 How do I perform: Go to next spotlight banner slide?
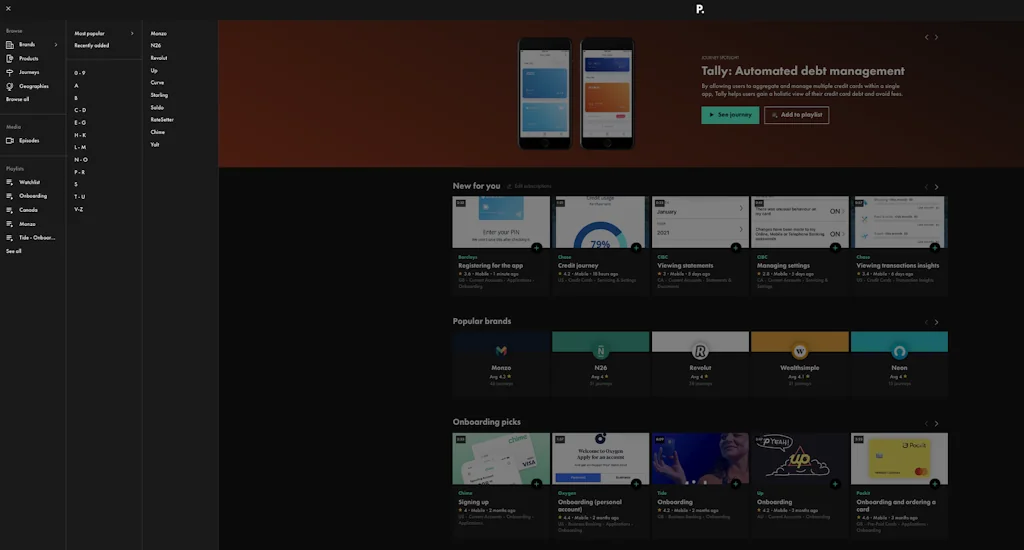[x=936, y=37]
